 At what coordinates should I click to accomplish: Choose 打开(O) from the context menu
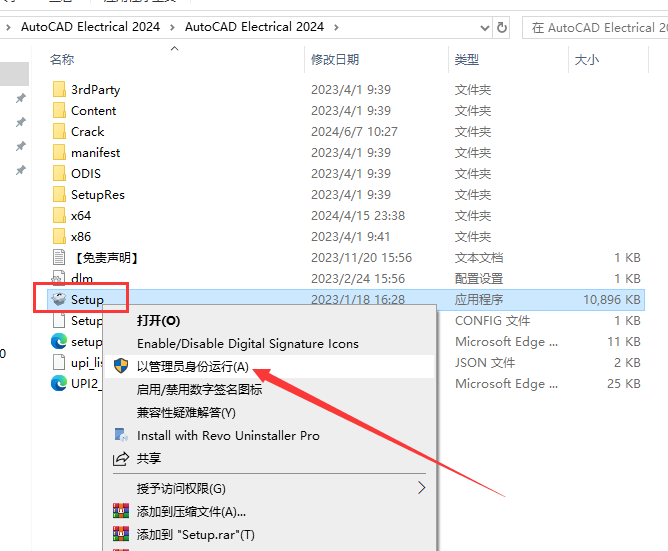pyautogui.click(x=158, y=321)
